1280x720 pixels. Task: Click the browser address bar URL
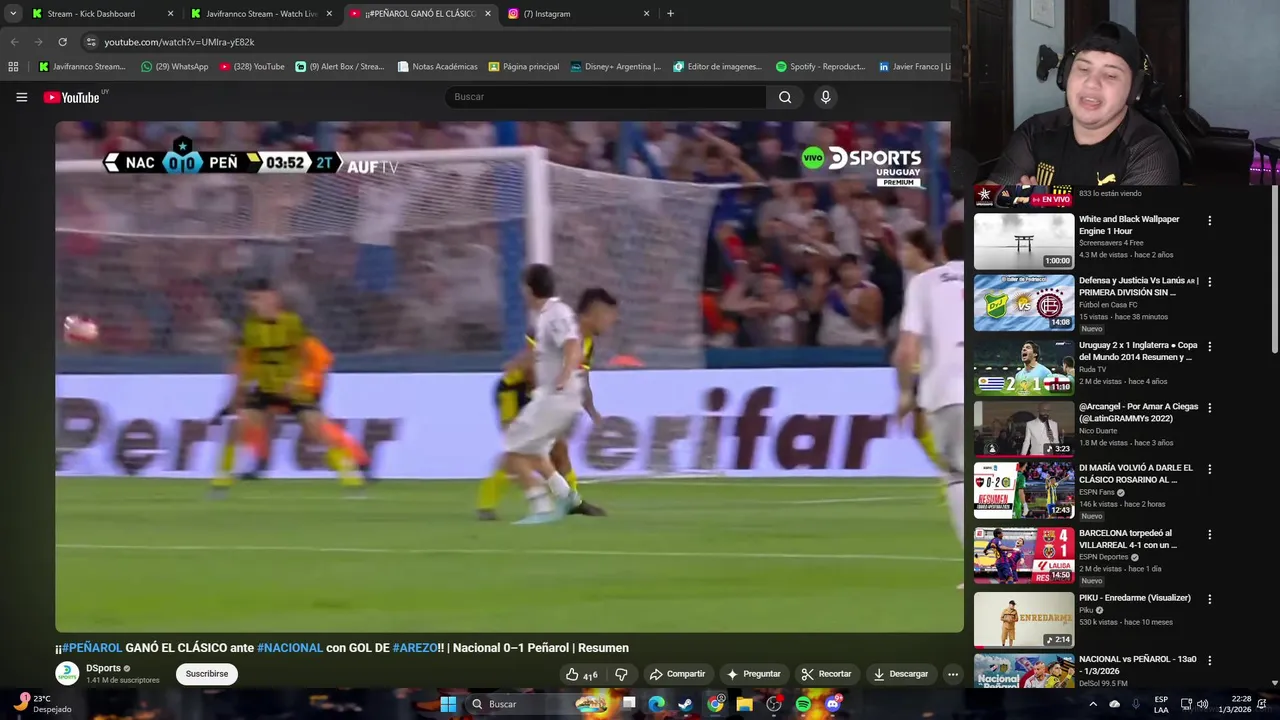[179, 42]
